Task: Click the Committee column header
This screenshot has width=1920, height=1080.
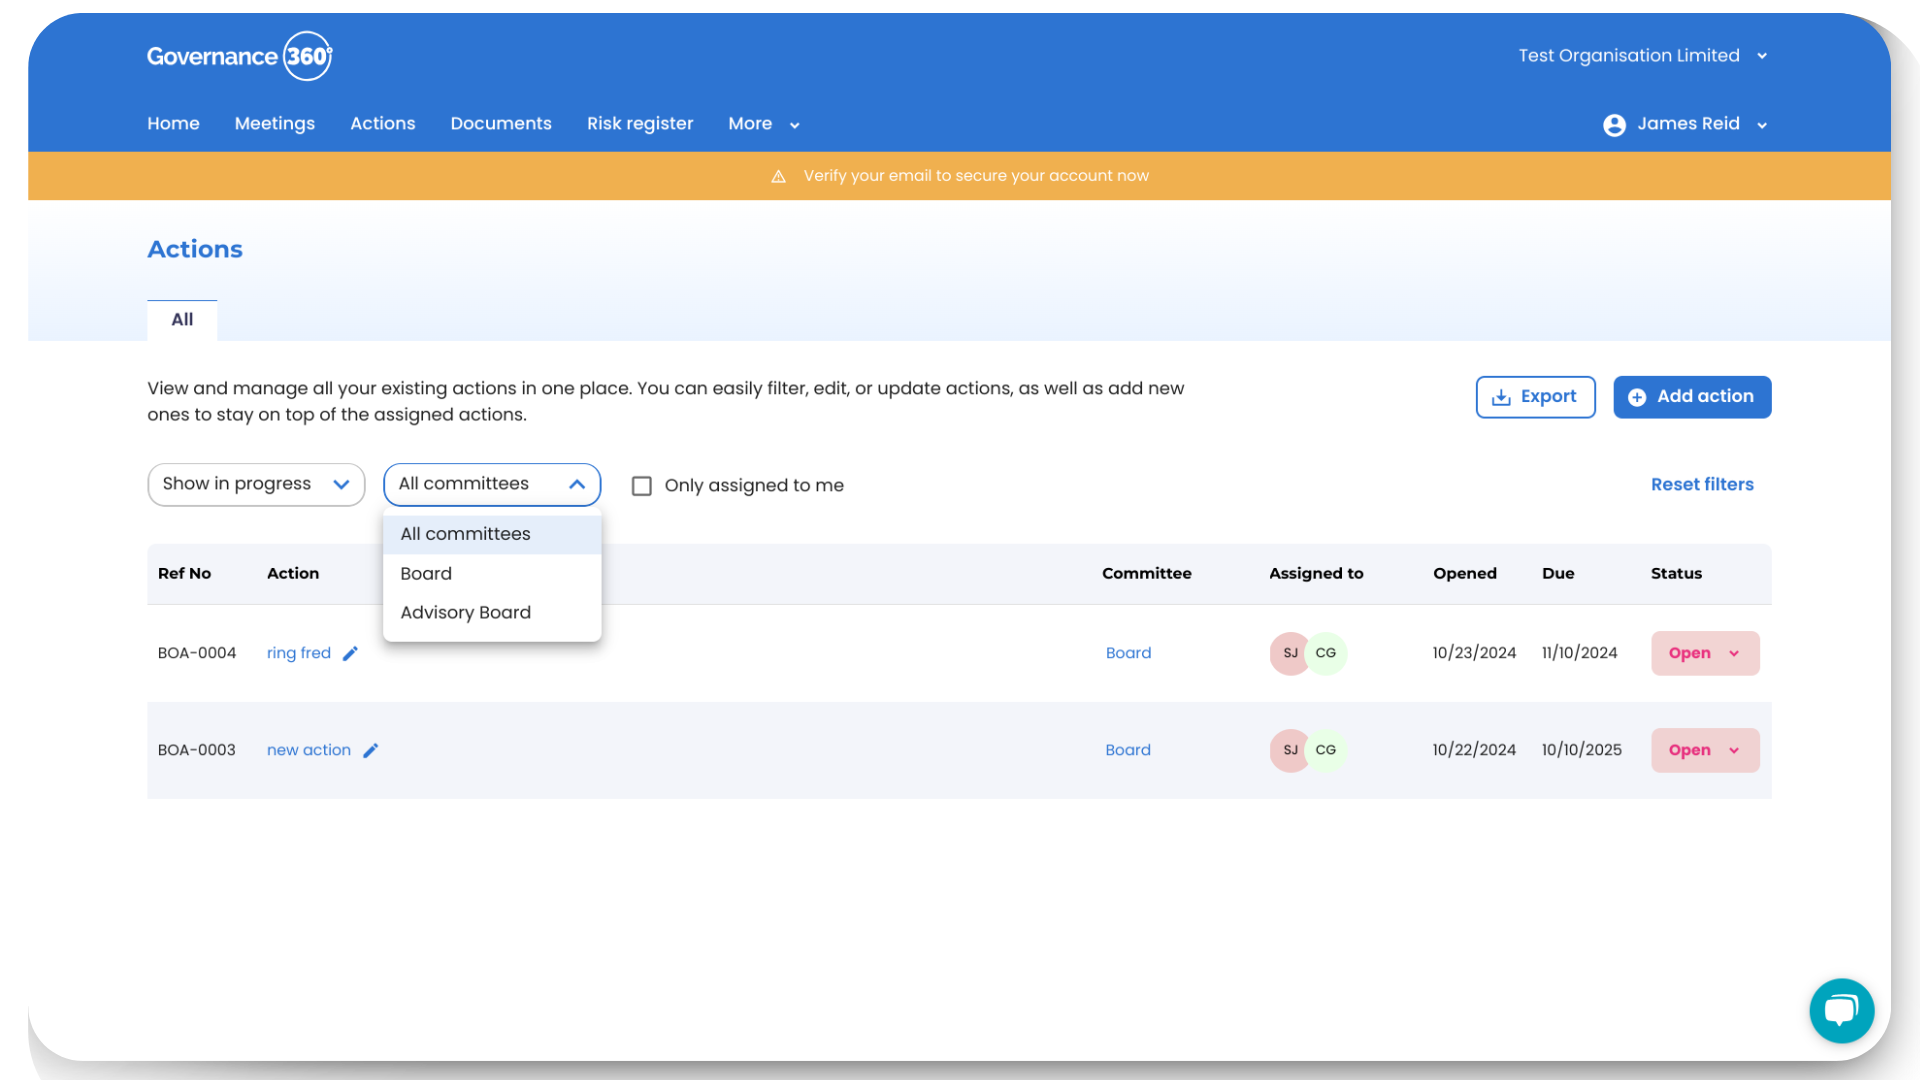Action: 1147,574
